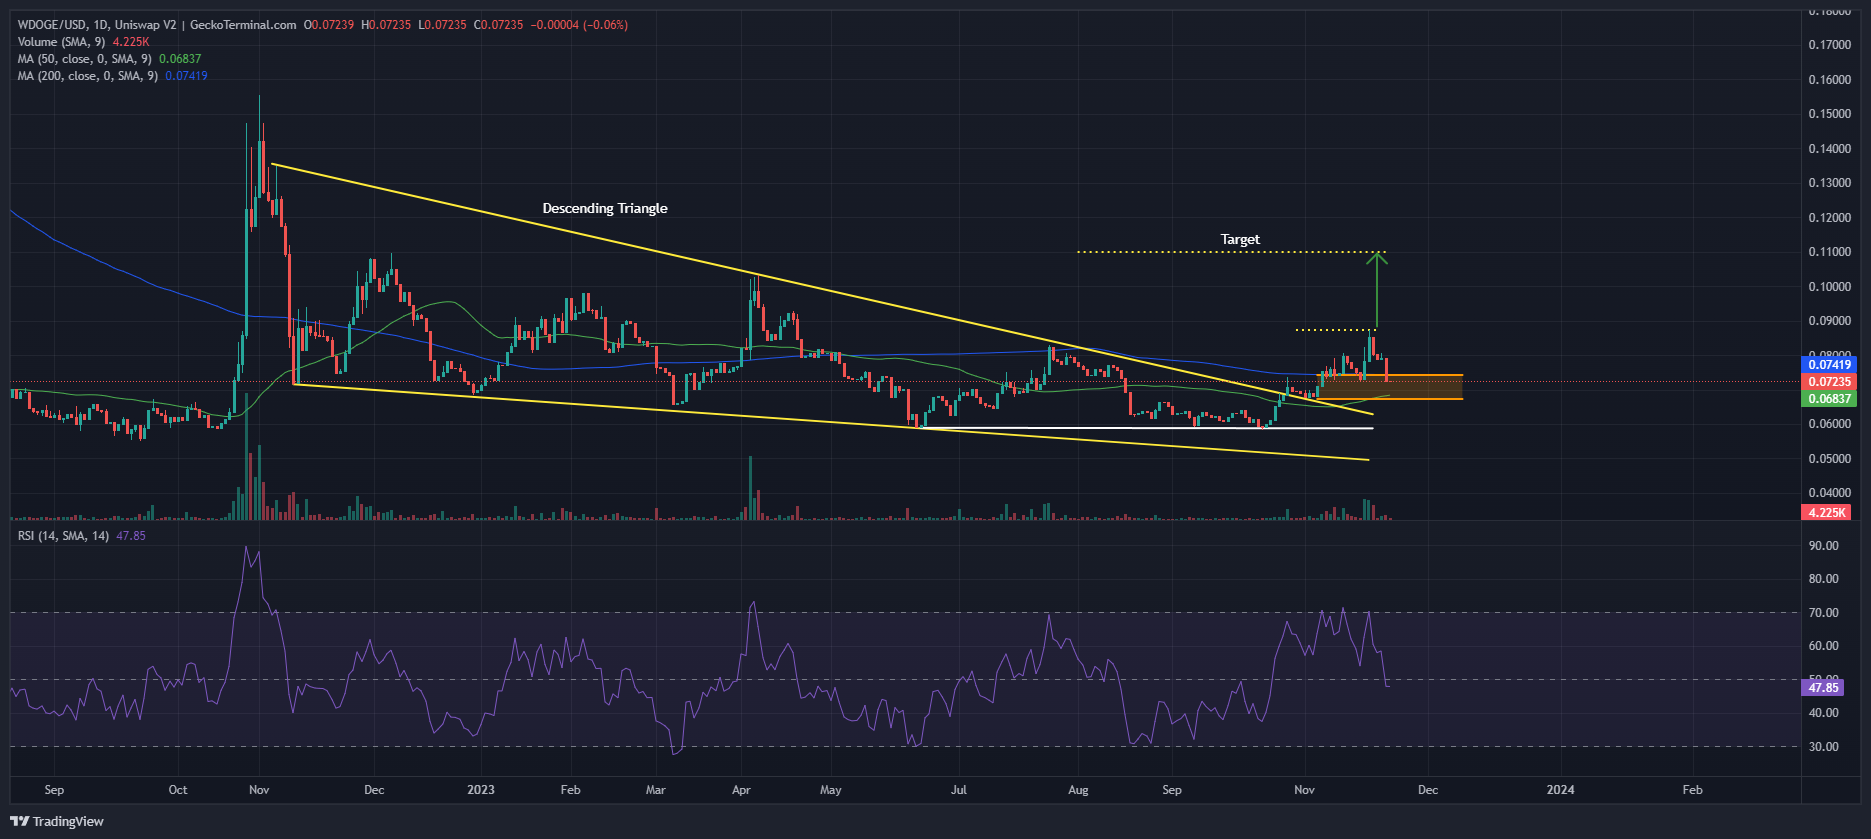Click the MA 200 value 0.07419 in legend
This screenshot has height=839, width=1871.
point(186,76)
